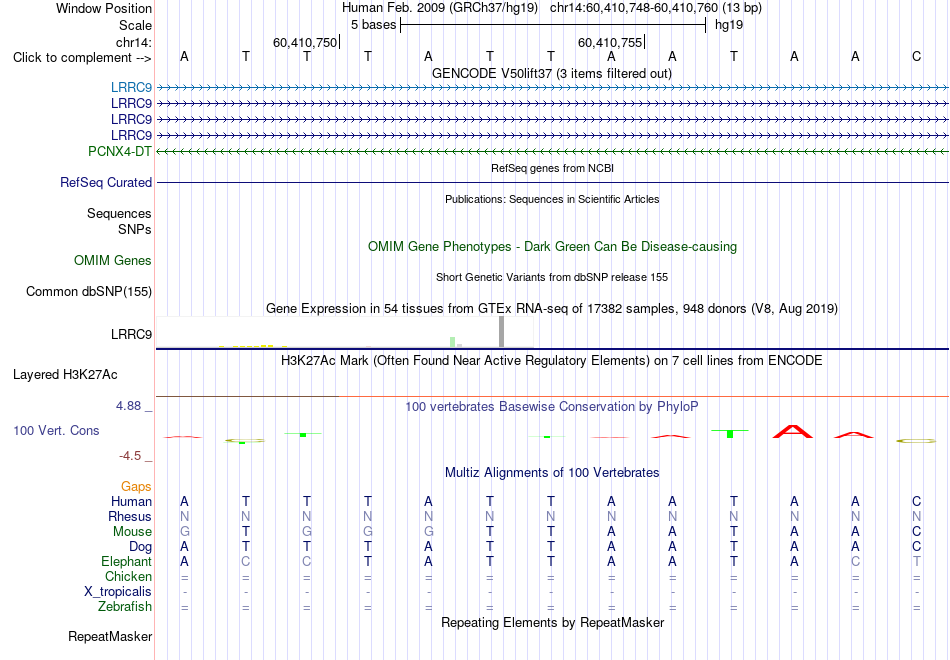This screenshot has height=660, width=950.
Task: Click the 'Click to complement -->' label
Action: (82, 58)
